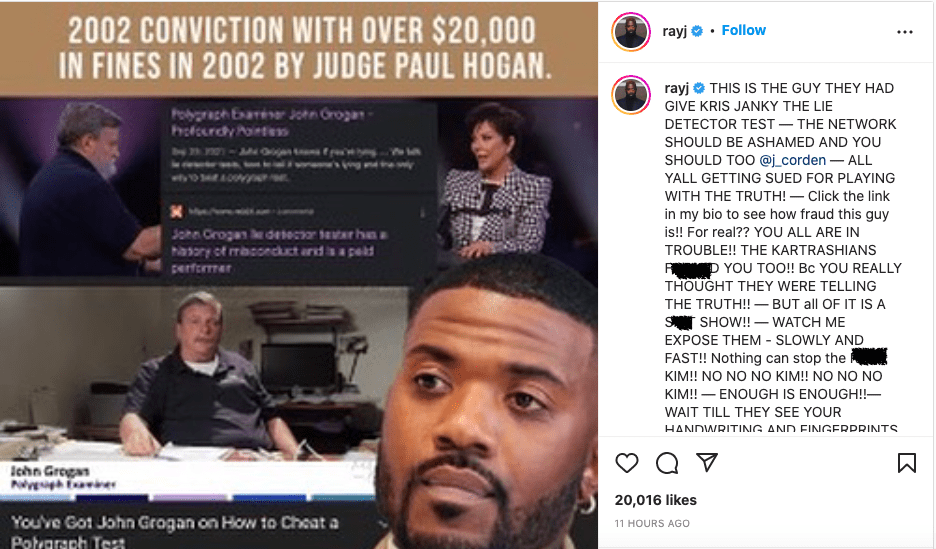936x549 pixels.
Task: Click the verified badge next to rayj in caption
Action: (699, 88)
